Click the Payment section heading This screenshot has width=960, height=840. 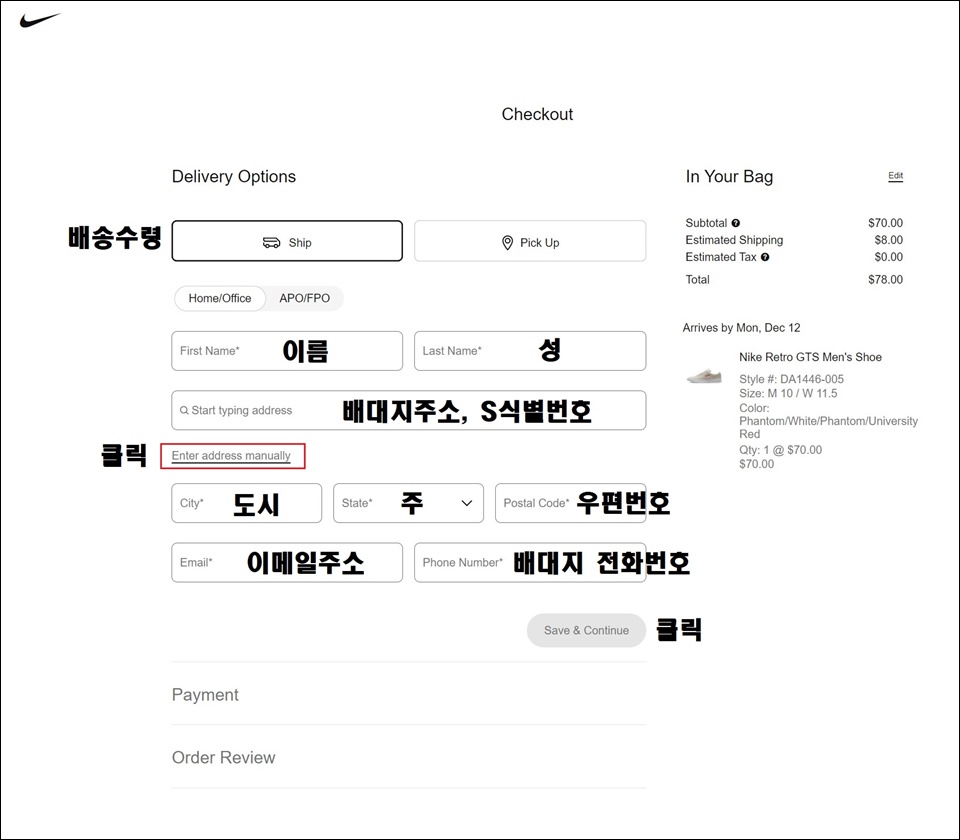205,695
